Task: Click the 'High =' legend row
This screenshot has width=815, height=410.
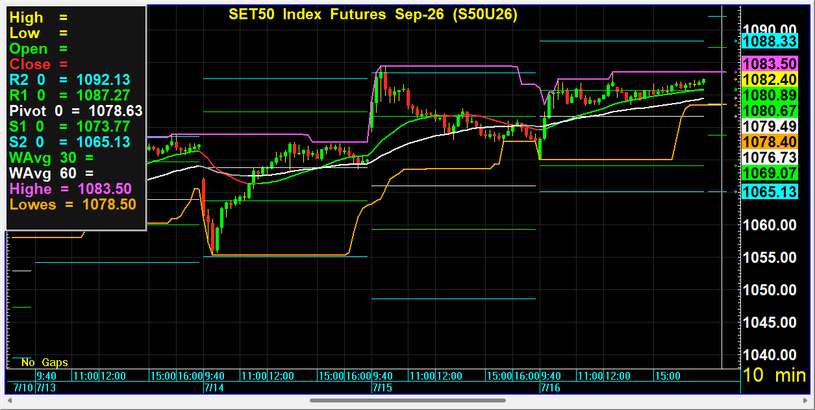Action: (38, 18)
